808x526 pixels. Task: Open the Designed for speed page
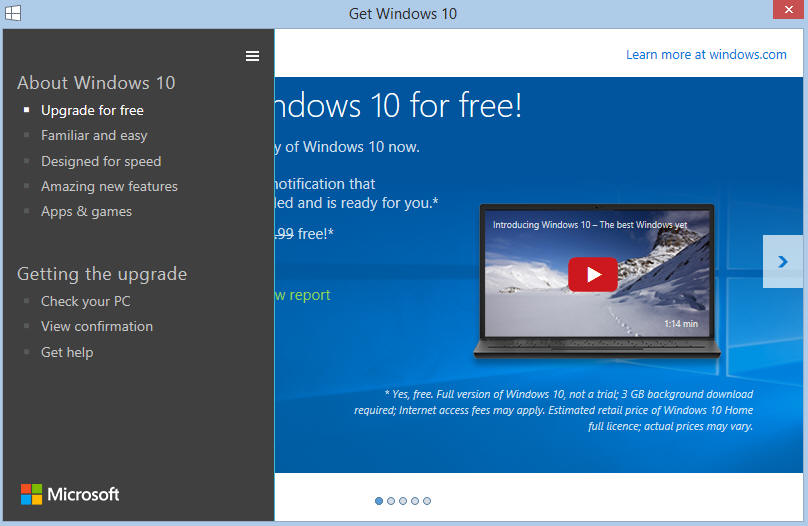point(101,161)
